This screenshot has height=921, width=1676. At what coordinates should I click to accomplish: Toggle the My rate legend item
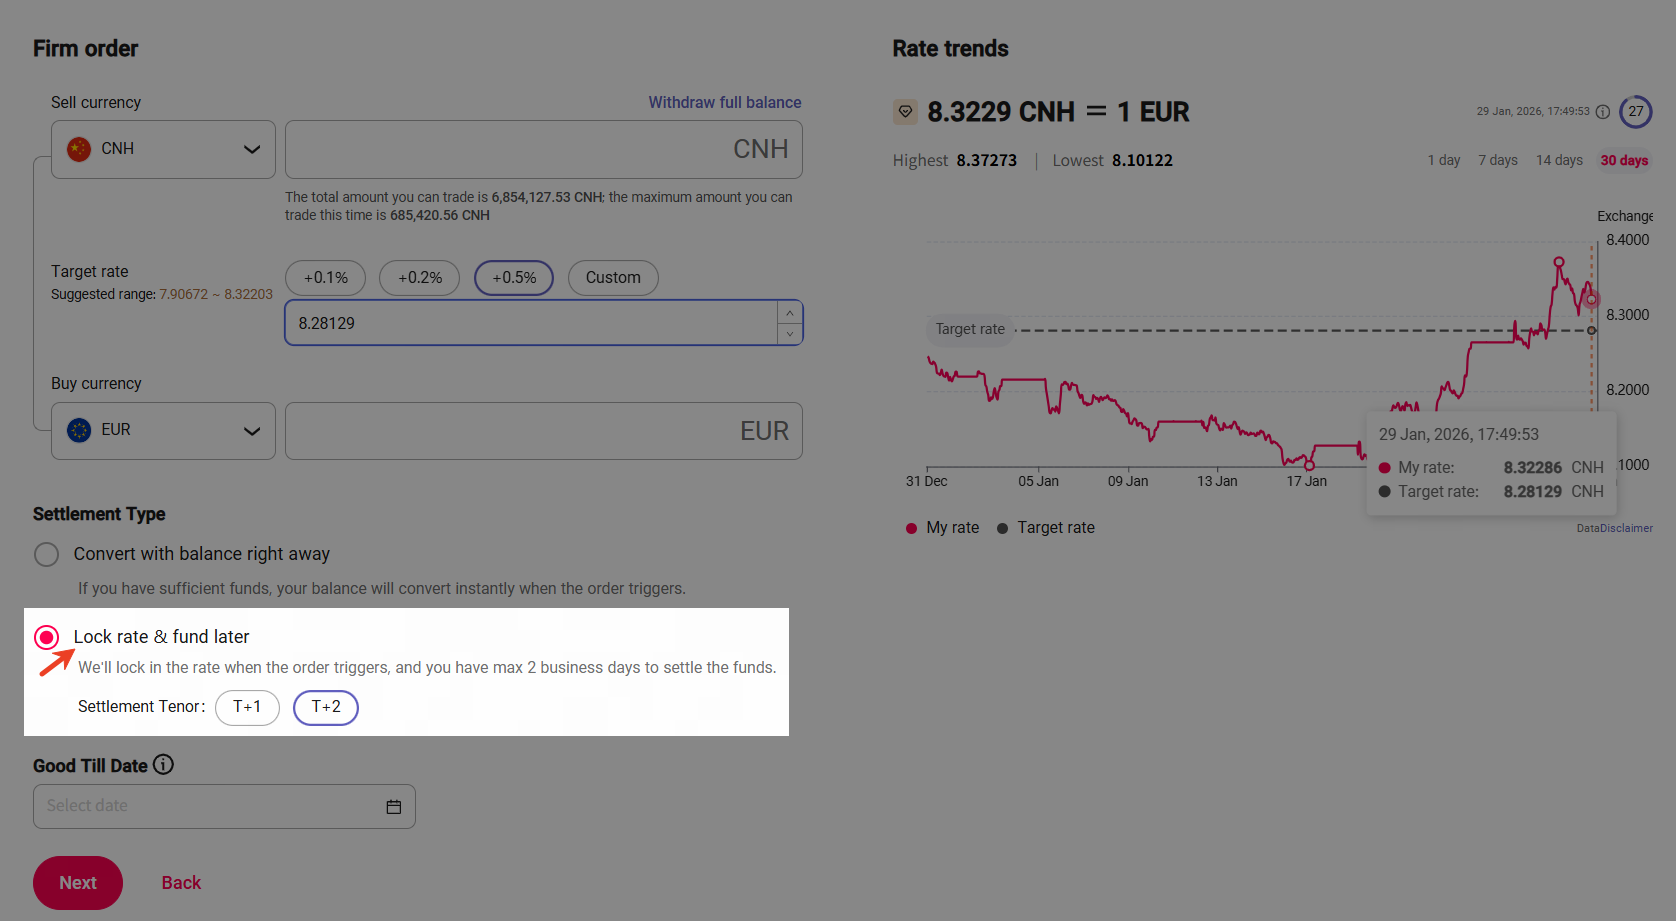pyautogui.click(x=942, y=528)
